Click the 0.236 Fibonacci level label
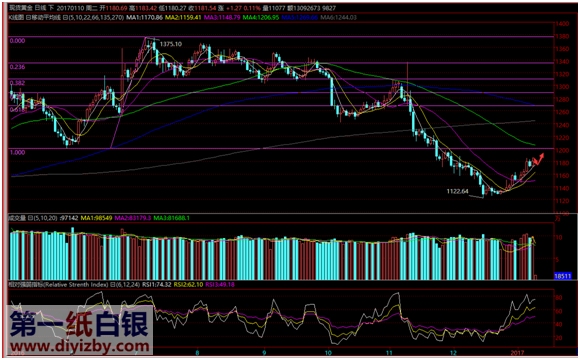Screen dimensions: 580x360 point(17,67)
